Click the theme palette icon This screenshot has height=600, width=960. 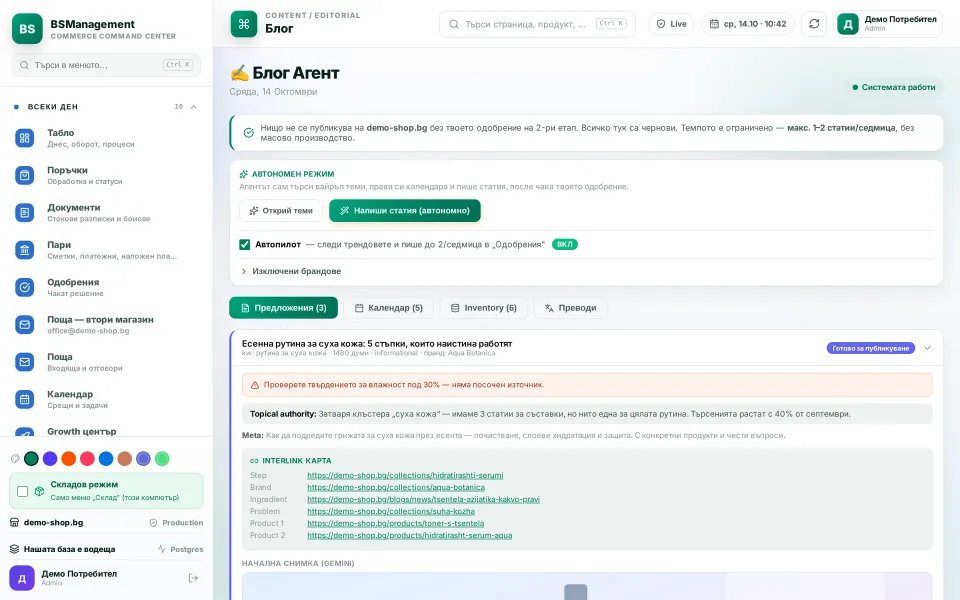pyautogui.click(x=15, y=459)
